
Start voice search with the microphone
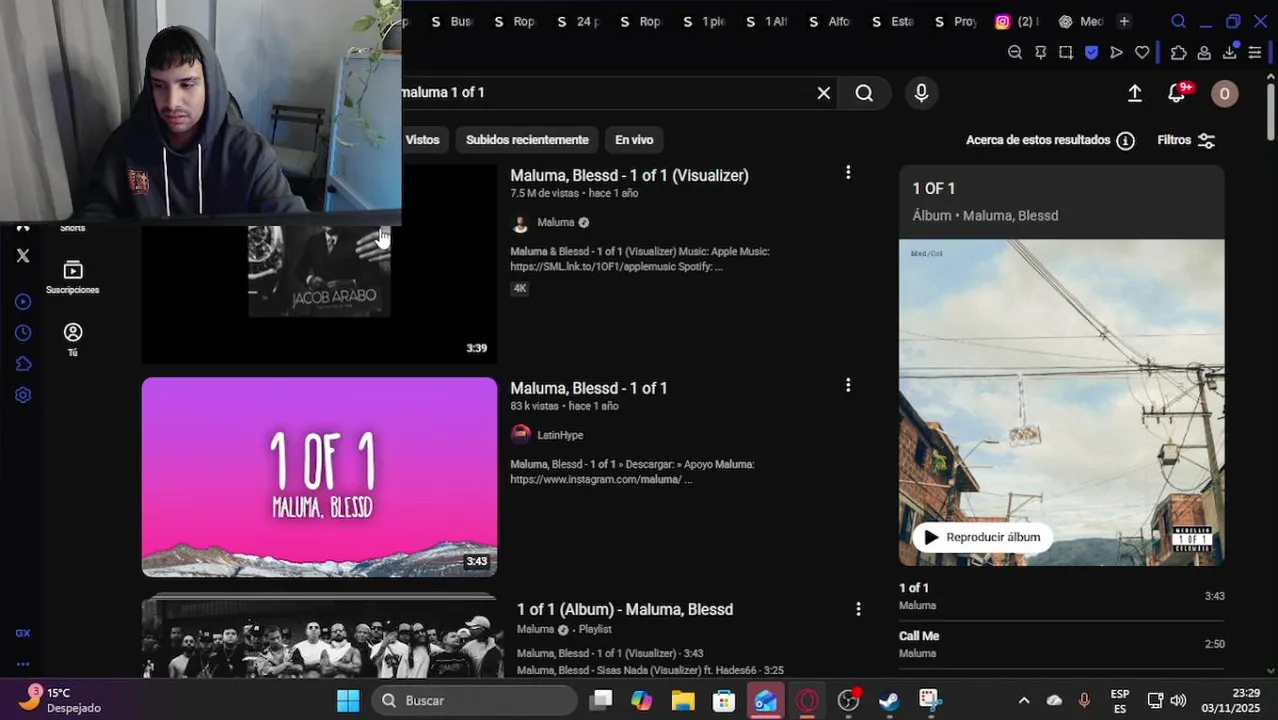coord(921,93)
